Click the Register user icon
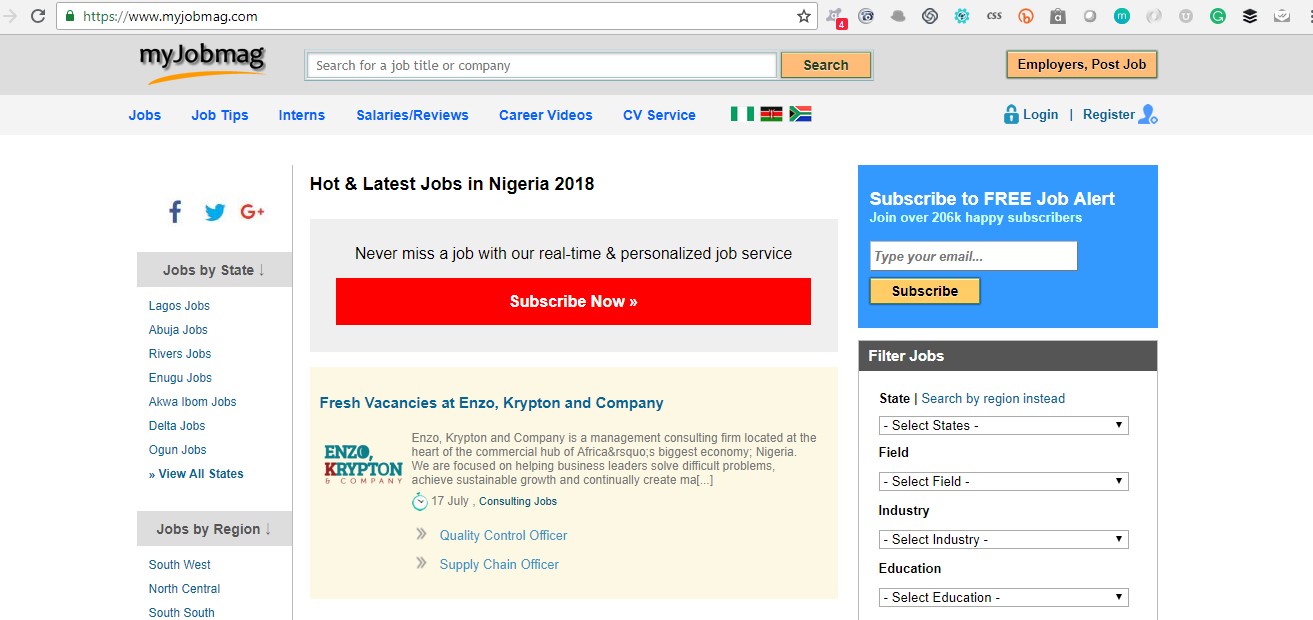1313x620 pixels. (1148, 115)
